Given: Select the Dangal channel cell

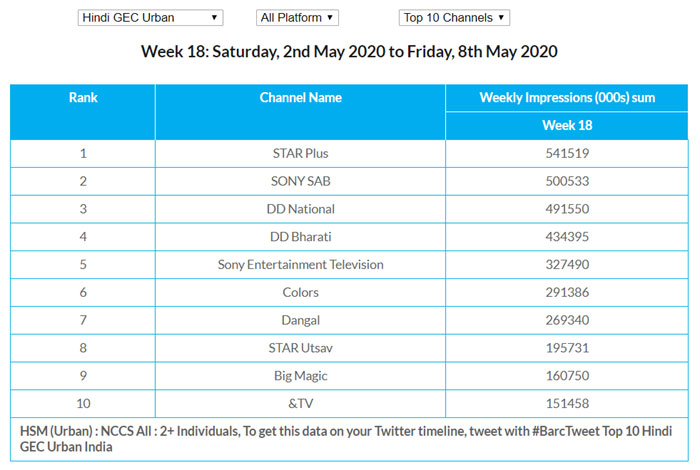Looking at the screenshot, I should coord(300,321).
